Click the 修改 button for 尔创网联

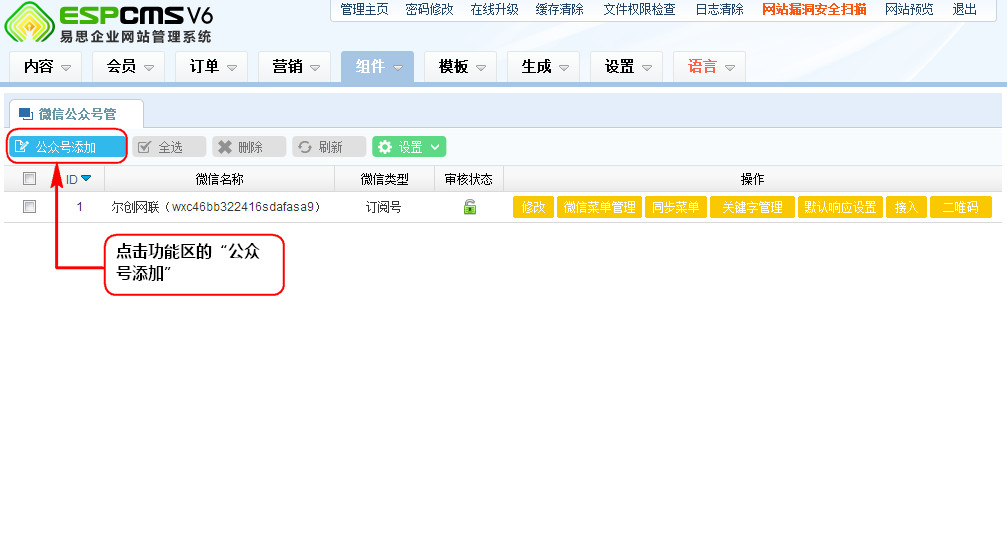click(533, 207)
